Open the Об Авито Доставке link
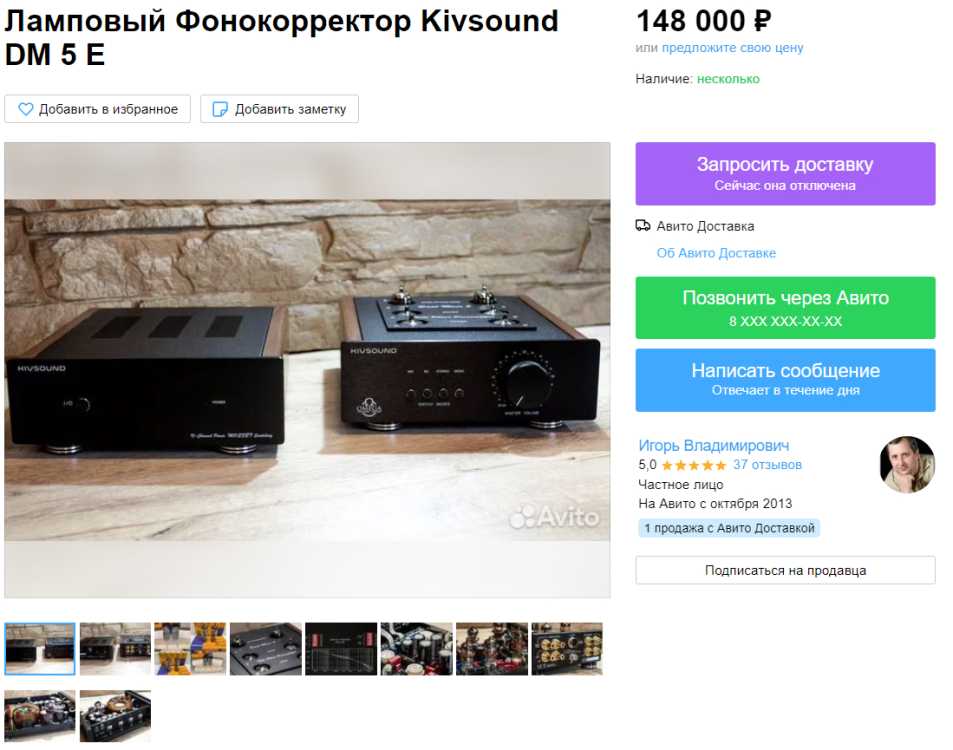Screen dimensions: 953x750 716,253
